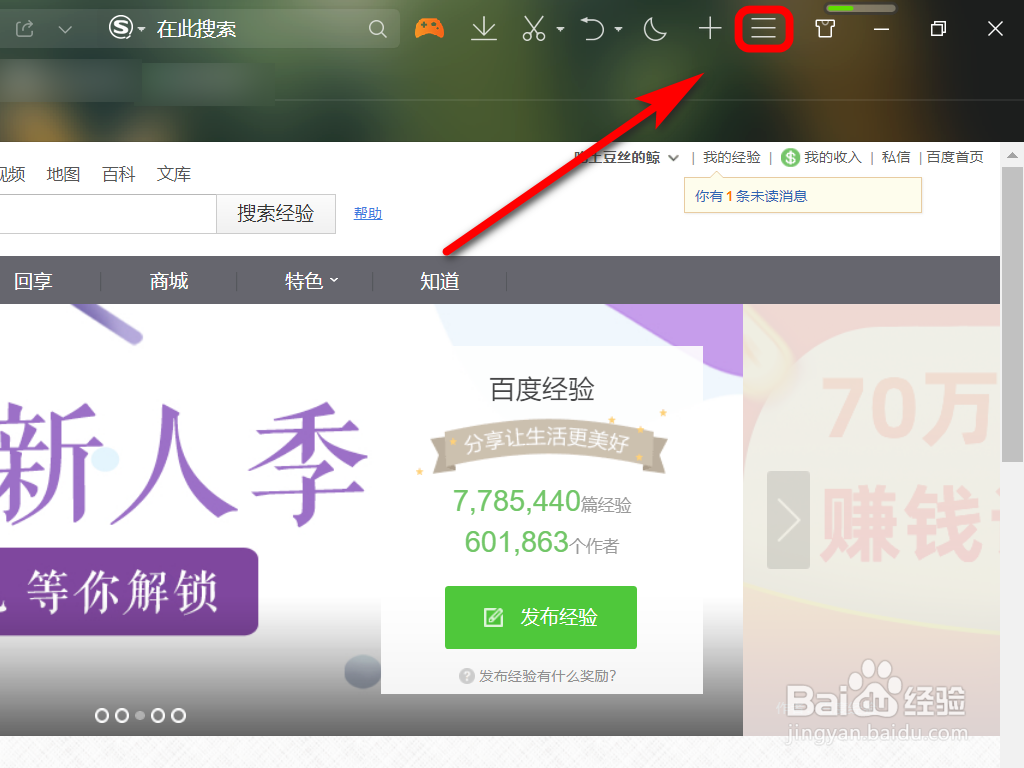This screenshot has width=1024, height=768.
Task: Click the share icon in browser toolbar
Action: point(25,29)
